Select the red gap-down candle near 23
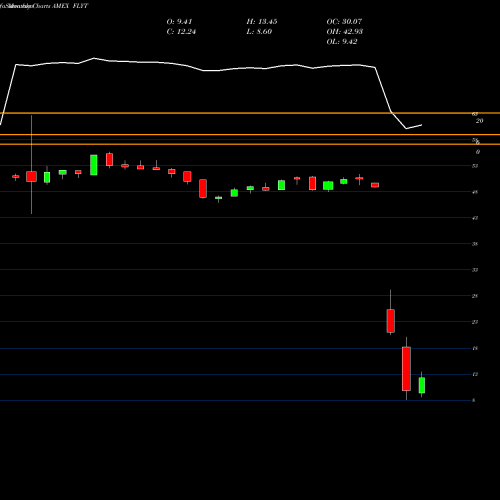The width and height of the screenshot is (500, 500). (x=391, y=321)
